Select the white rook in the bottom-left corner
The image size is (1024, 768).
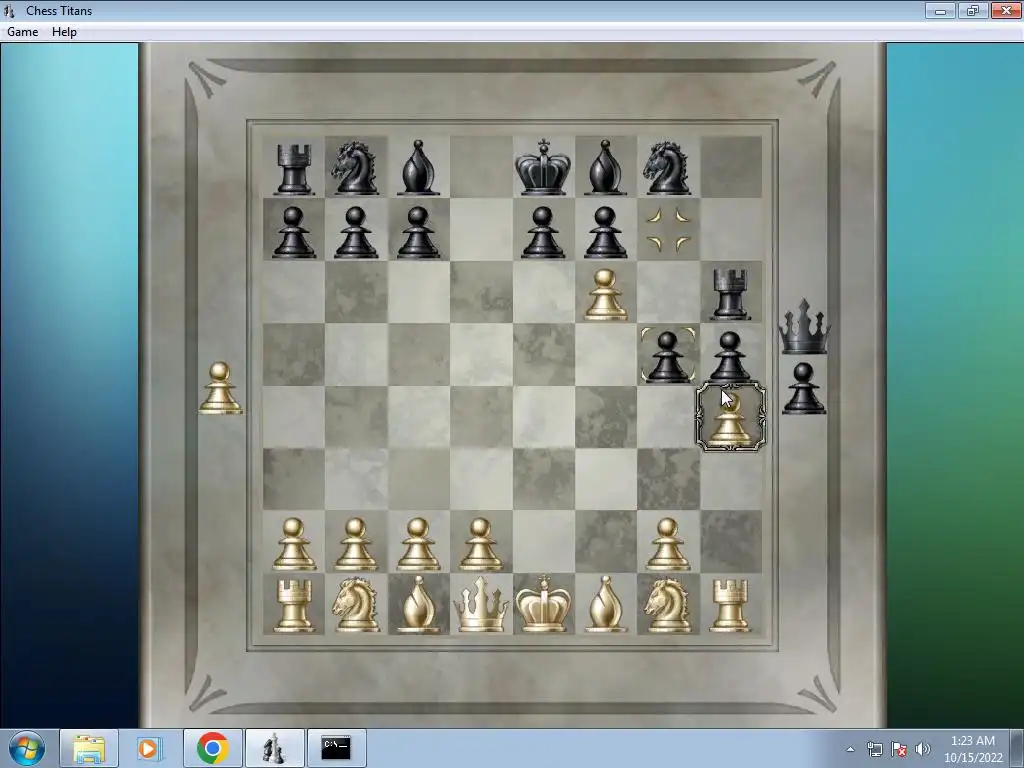[293, 606]
